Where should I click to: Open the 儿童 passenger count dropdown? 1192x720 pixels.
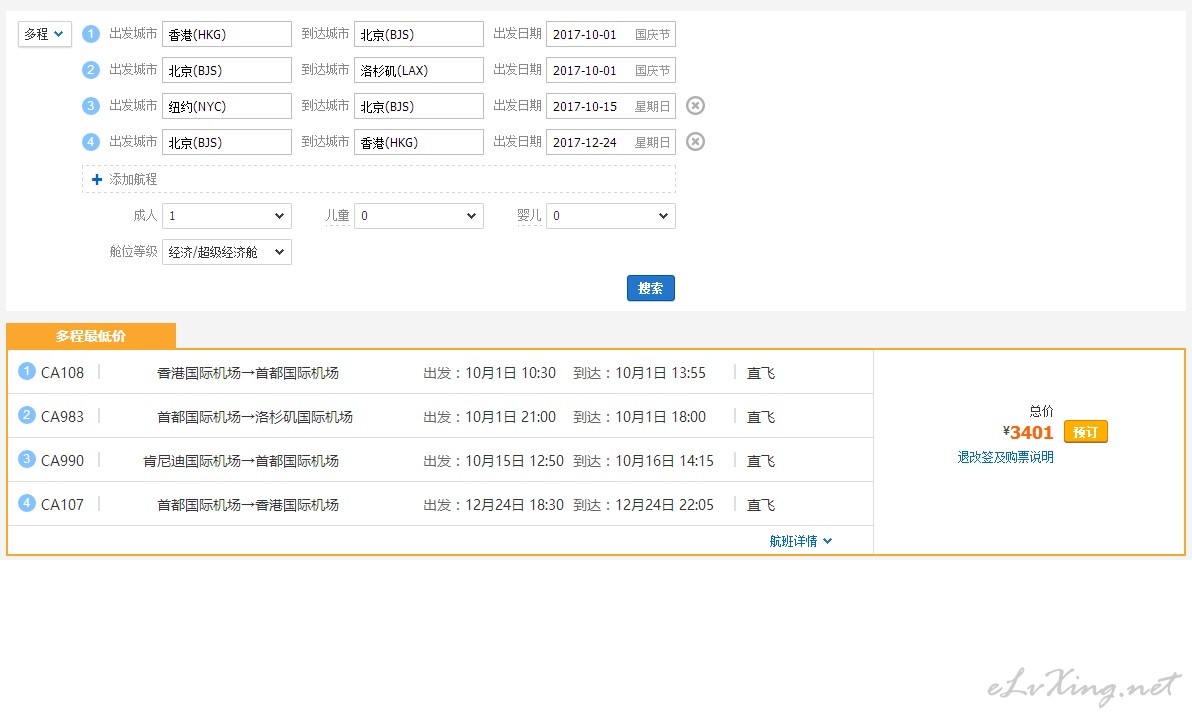pos(419,216)
